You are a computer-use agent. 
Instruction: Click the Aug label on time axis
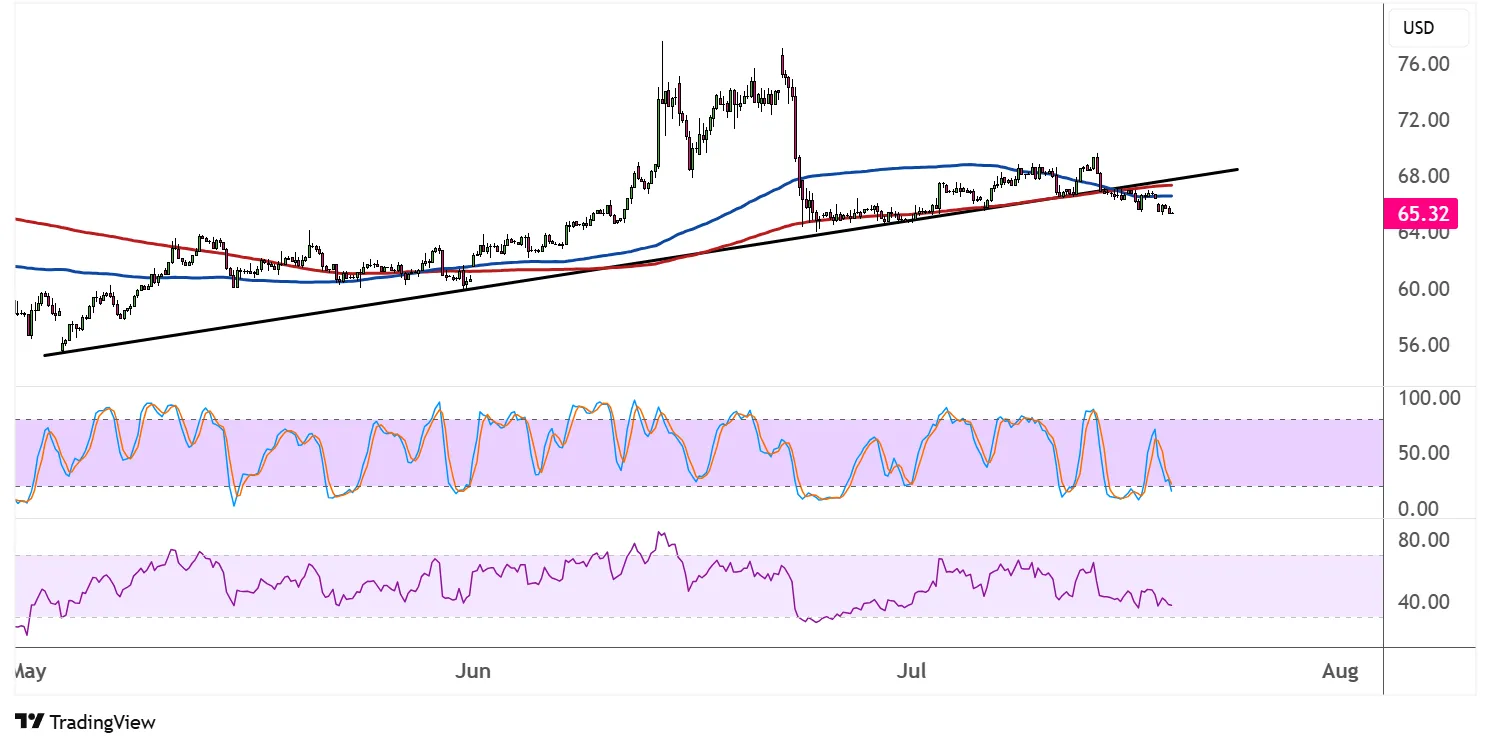1340,671
